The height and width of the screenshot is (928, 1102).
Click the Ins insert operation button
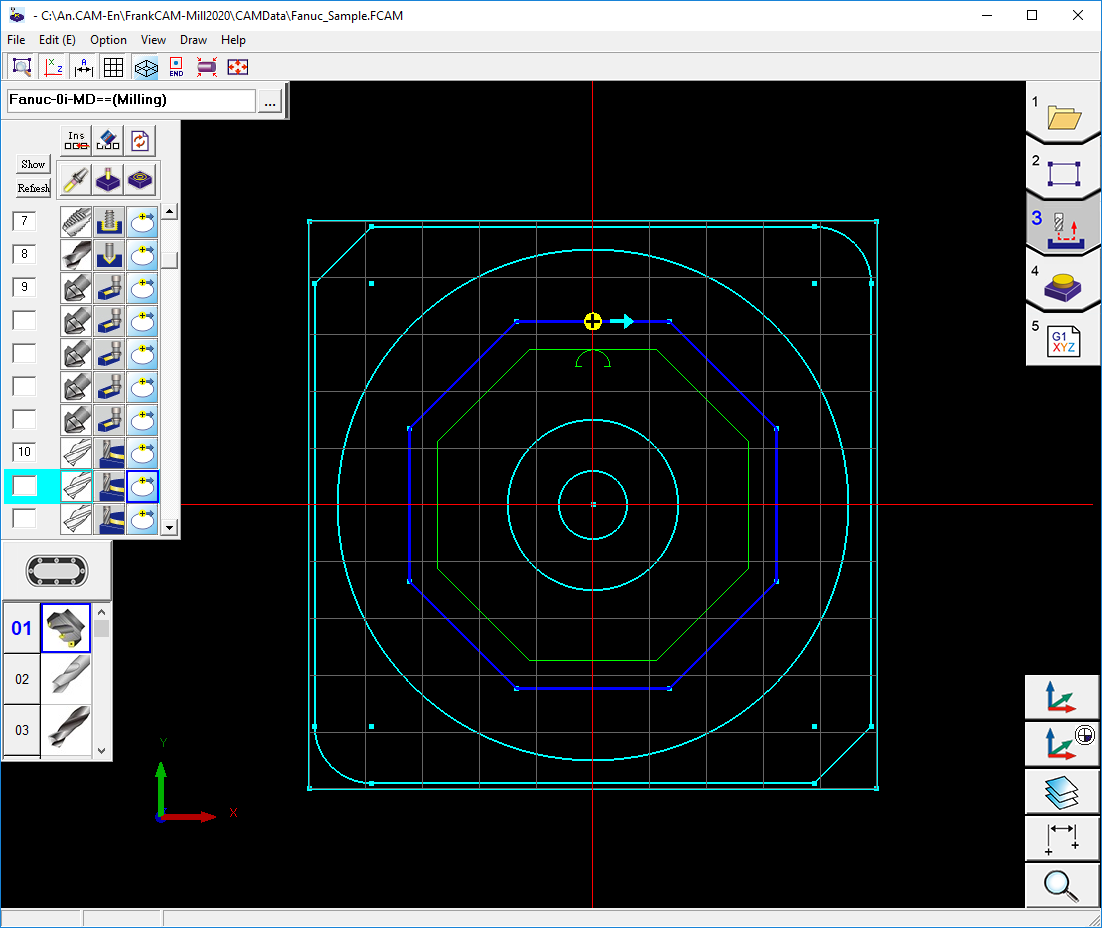[x=76, y=141]
